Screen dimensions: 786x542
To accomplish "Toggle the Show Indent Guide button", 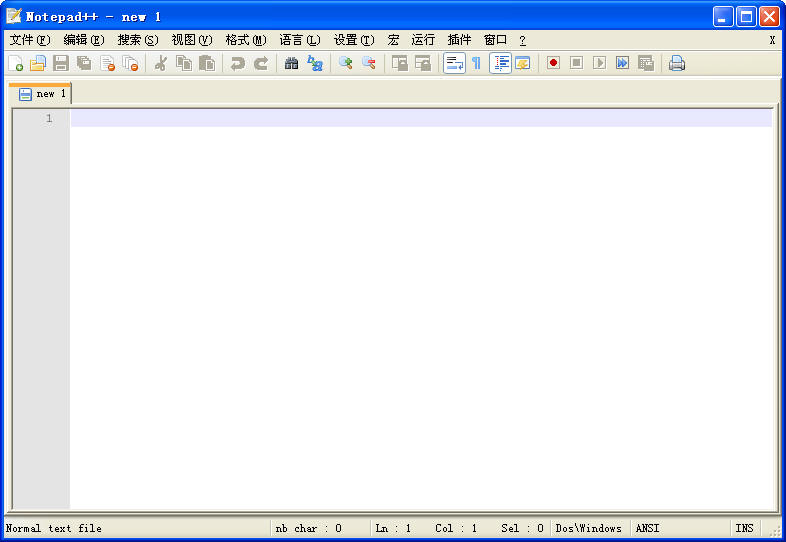I will click(x=500, y=63).
